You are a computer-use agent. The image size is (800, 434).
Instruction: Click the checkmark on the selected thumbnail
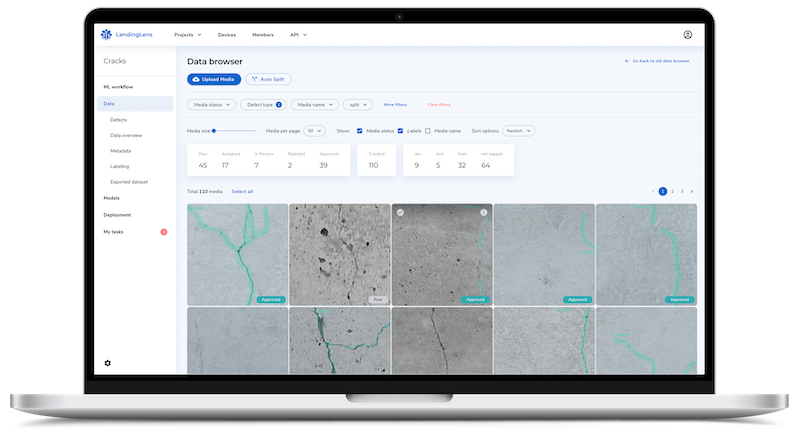(401, 212)
